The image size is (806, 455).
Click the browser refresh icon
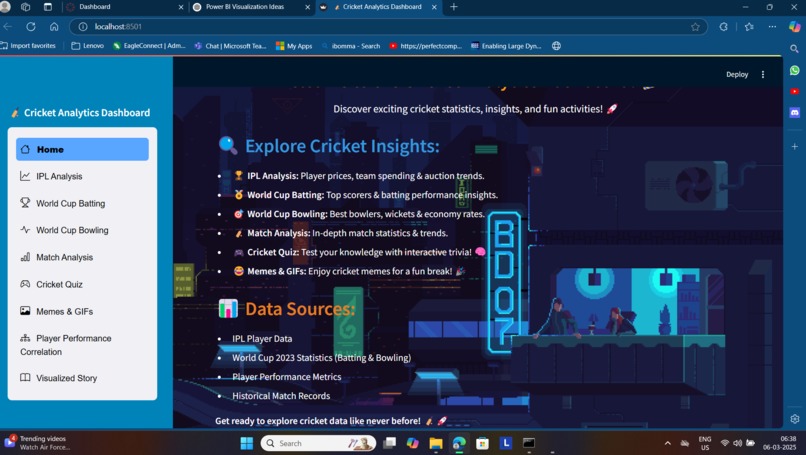(31, 27)
